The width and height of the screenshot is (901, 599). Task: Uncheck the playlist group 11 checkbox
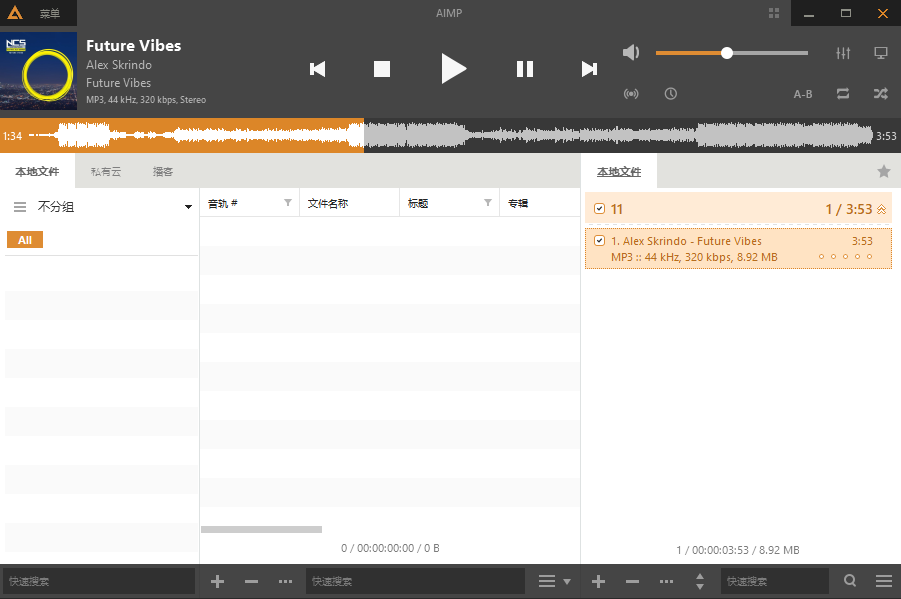pos(599,209)
